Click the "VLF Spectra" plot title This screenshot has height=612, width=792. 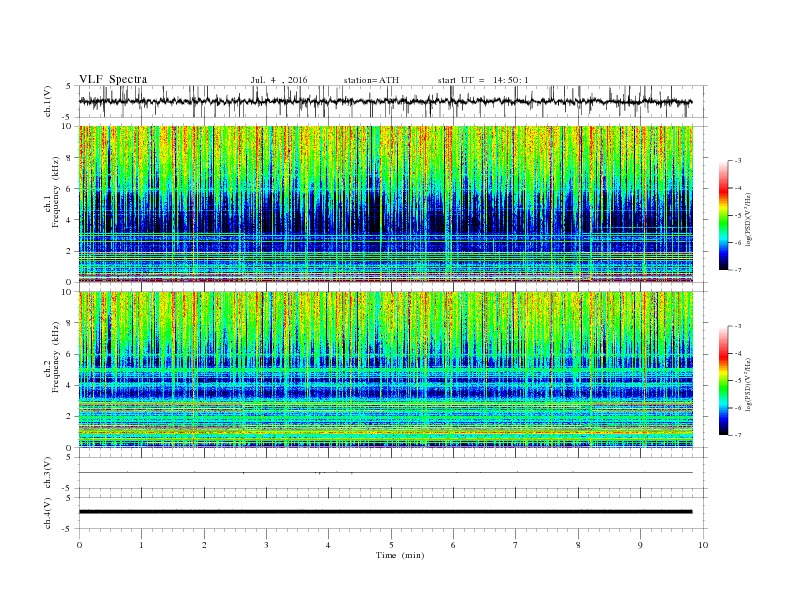point(113,79)
